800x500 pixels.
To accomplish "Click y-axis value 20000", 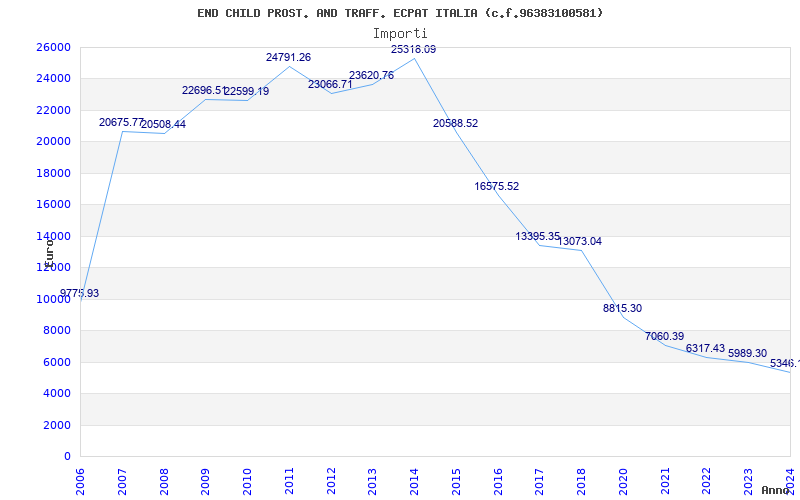I will tap(53, 141).
